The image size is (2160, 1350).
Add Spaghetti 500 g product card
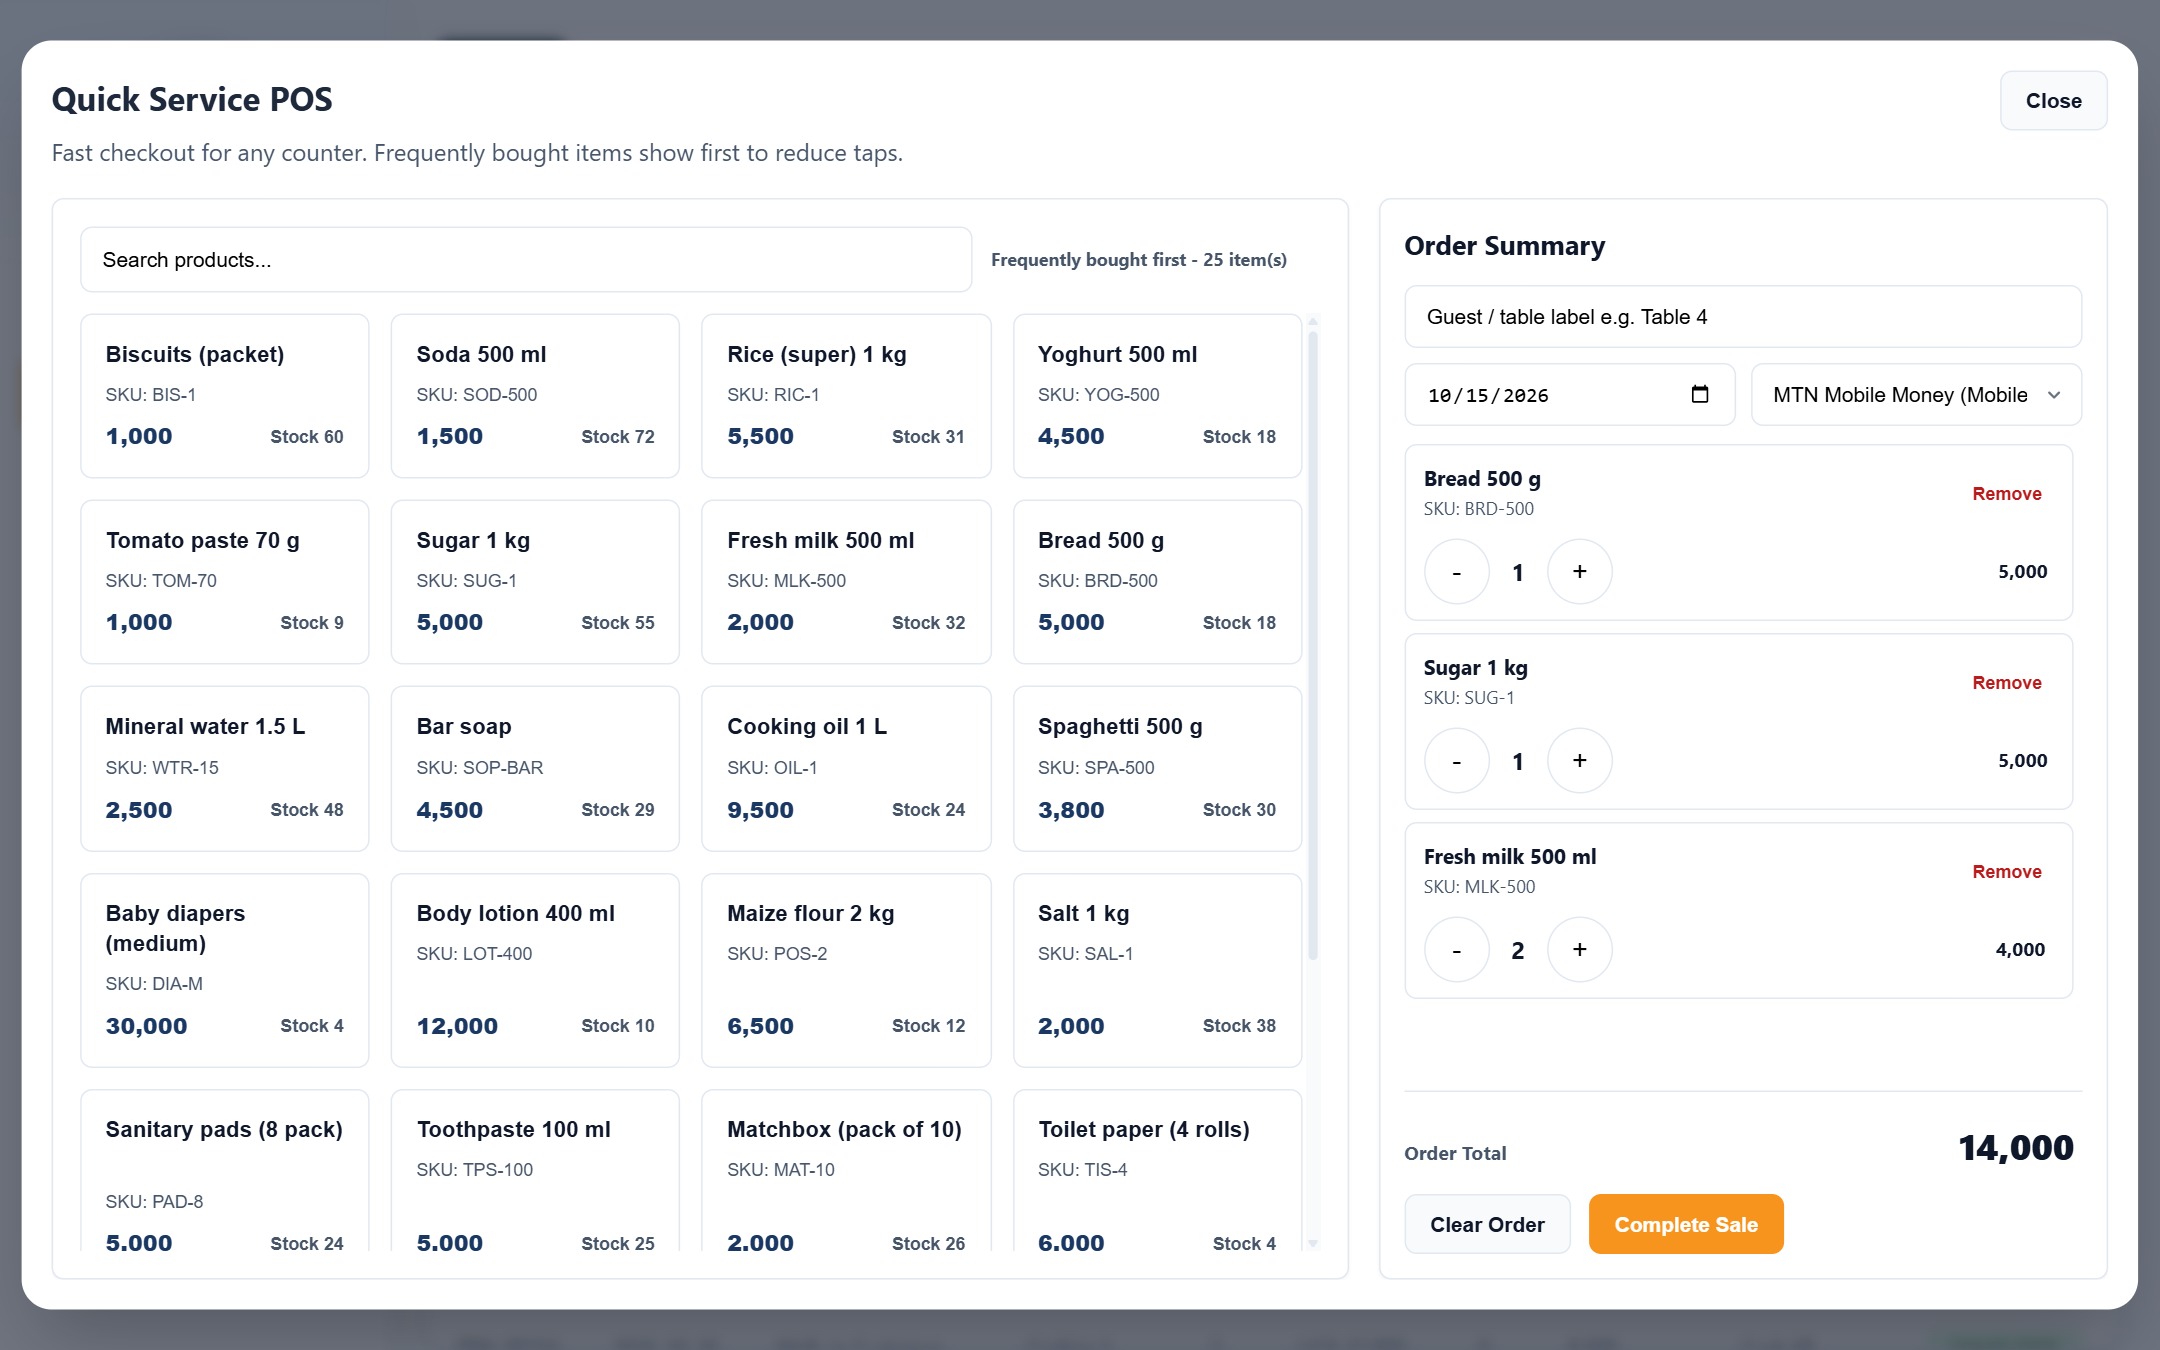(1157, 769)
